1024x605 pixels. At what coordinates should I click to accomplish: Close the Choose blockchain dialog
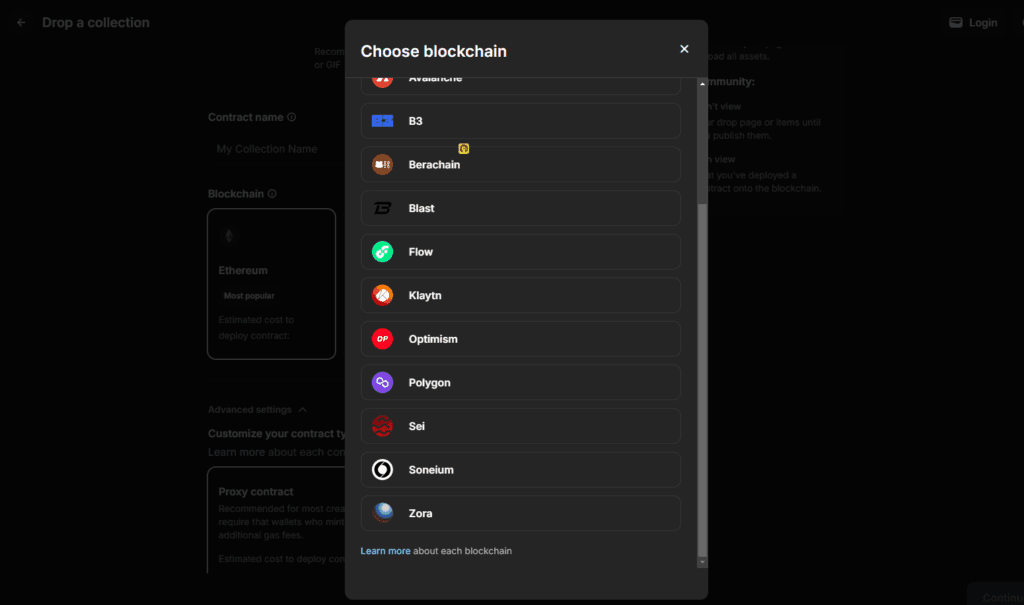click(684, 49)
